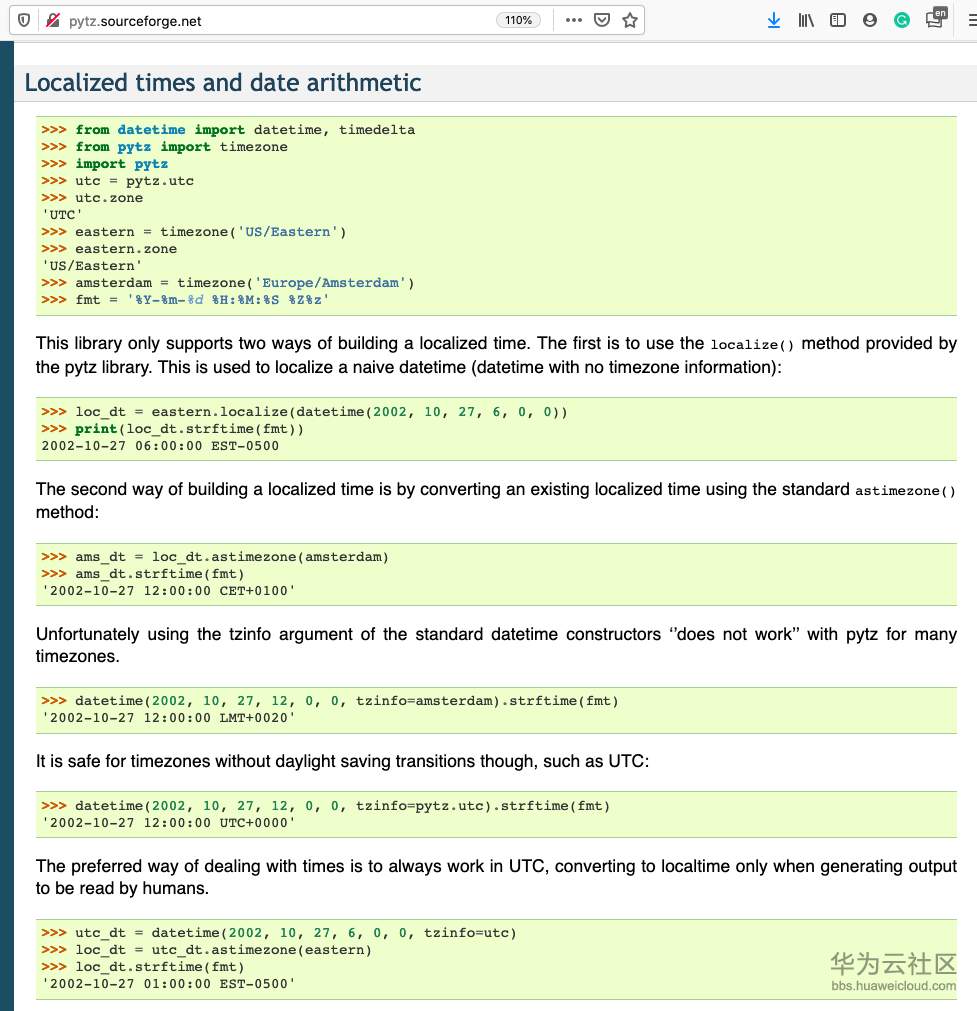Click the output '2002-10-27 12:00:00 LMT+0020'
The width and height of the screenshot is (977, 1011).
tap(168, 718)
